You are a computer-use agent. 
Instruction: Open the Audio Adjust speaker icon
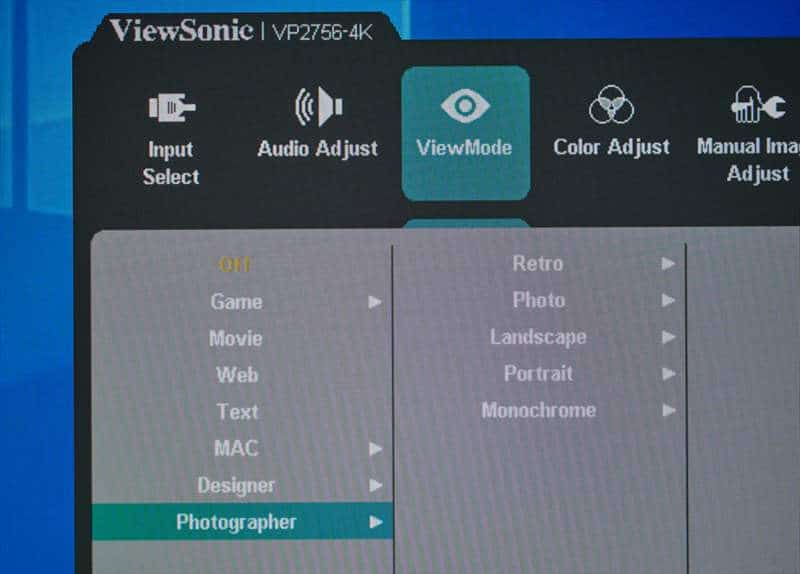(319, 106)
